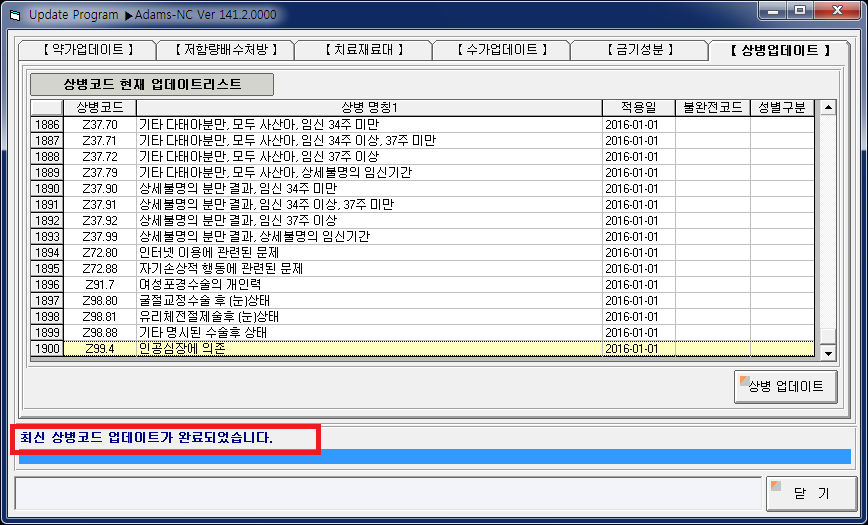This screenshot has width=868, height=525.
Task: Click code cell Z37.90
Action: click(100, 189)
